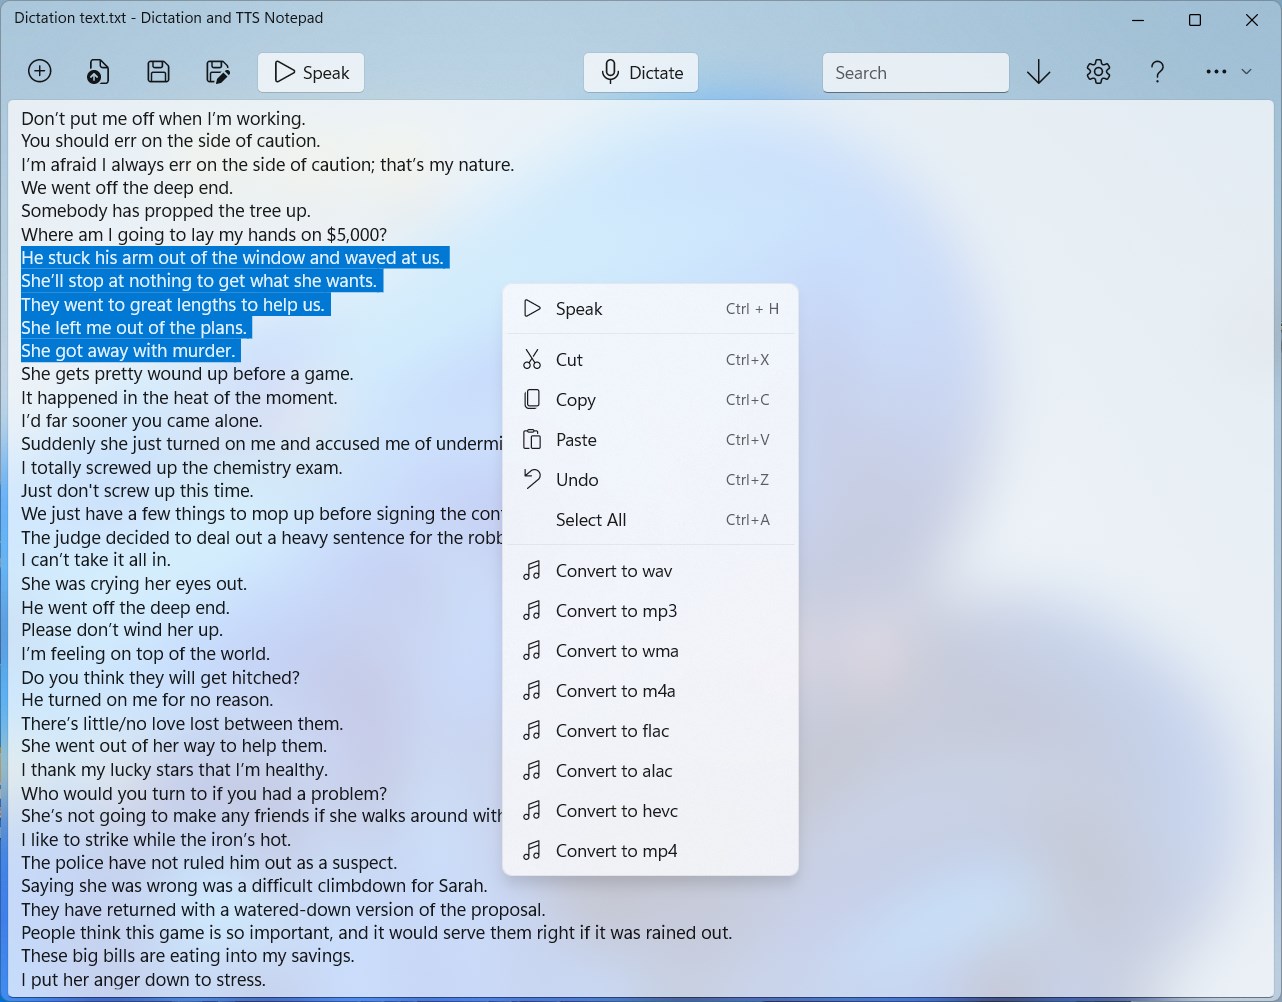Start voice input with the Dictate button
This screenshot has height=1002, width=1282.
click(641, 72)
